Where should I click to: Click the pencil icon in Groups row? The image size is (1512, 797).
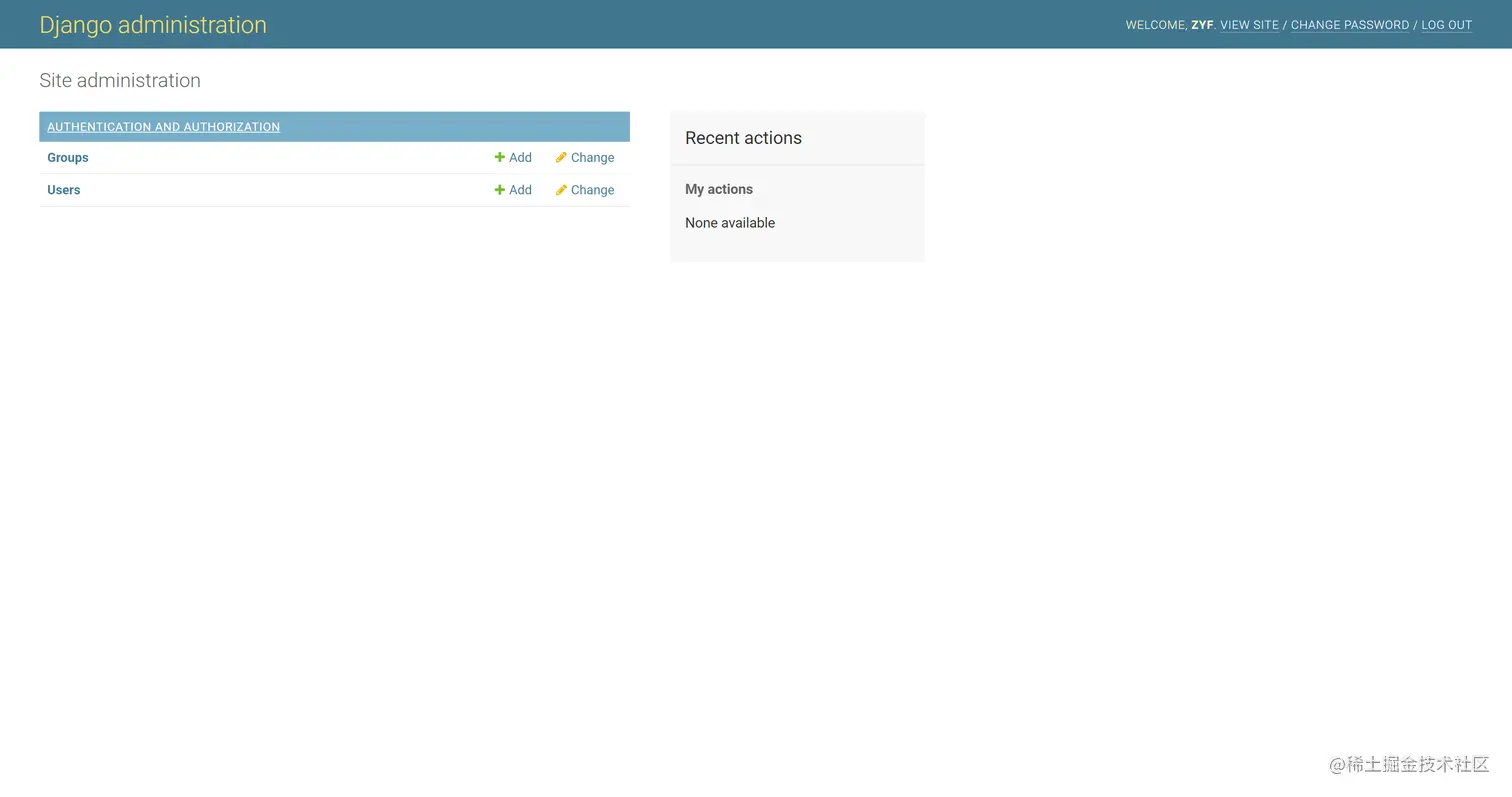(x=561, y=157)
